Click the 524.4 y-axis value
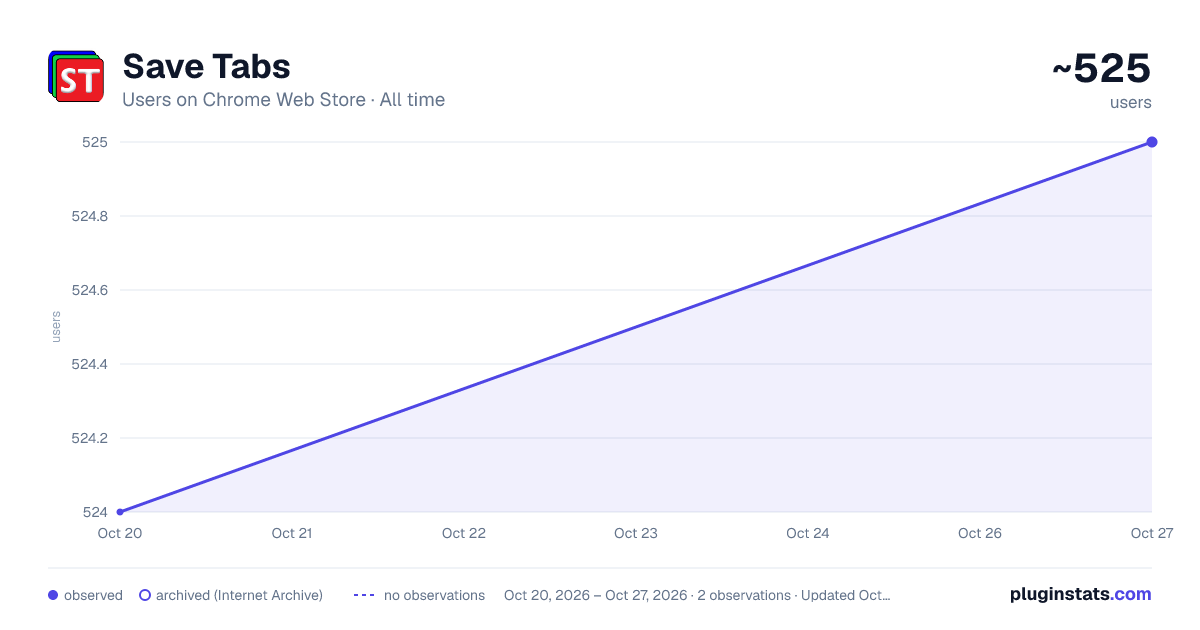The image size is (1200, 630). pos(90,364)
